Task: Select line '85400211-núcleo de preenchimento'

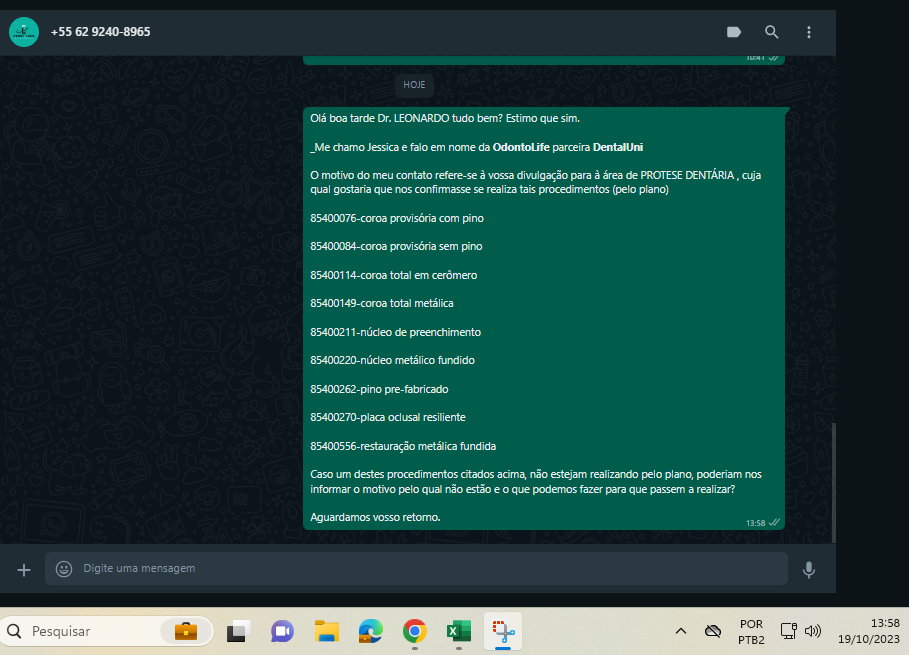Action: 395,332
